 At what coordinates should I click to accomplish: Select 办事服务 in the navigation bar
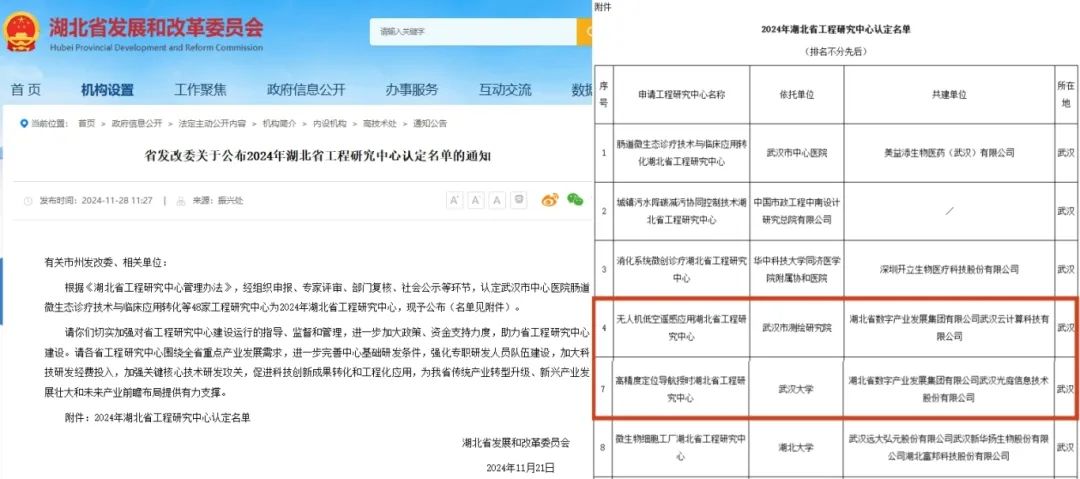[x=412, y=89]
